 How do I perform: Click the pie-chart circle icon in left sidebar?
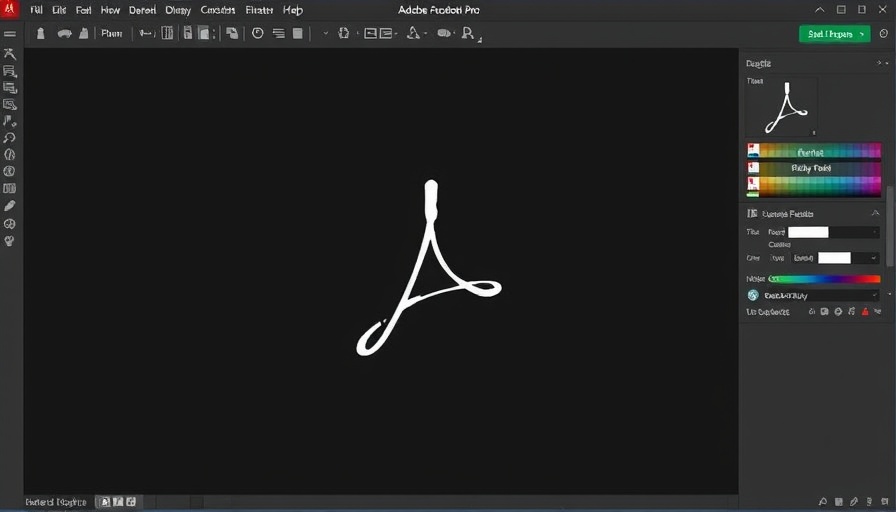[x=9, y=224]
